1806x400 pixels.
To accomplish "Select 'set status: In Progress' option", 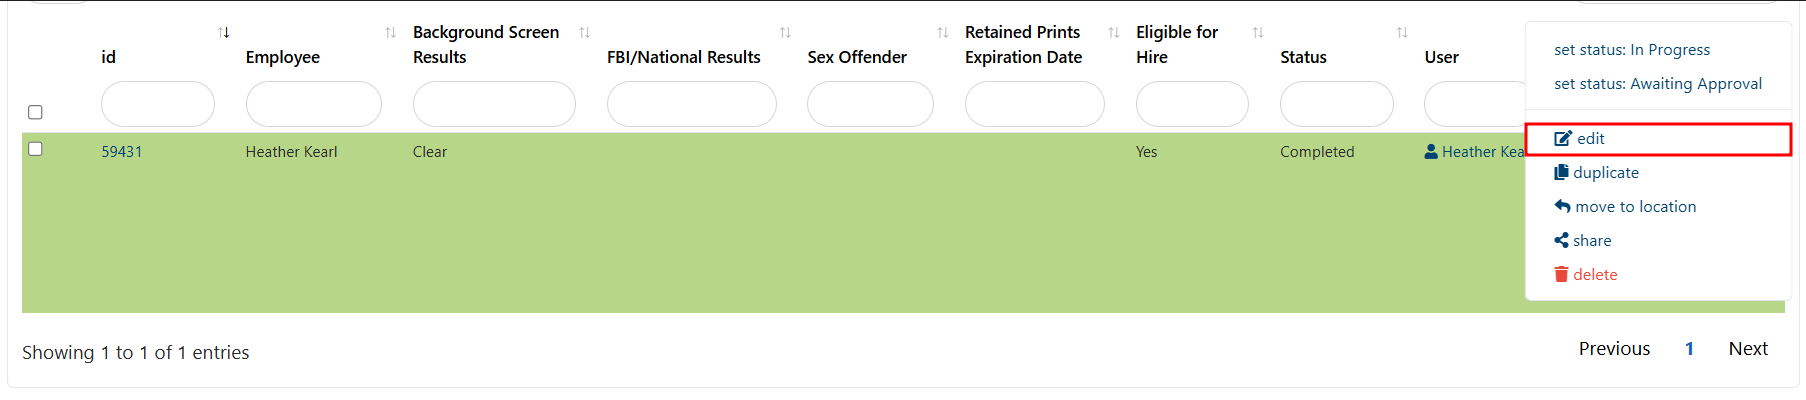I will click(1631, 50).
